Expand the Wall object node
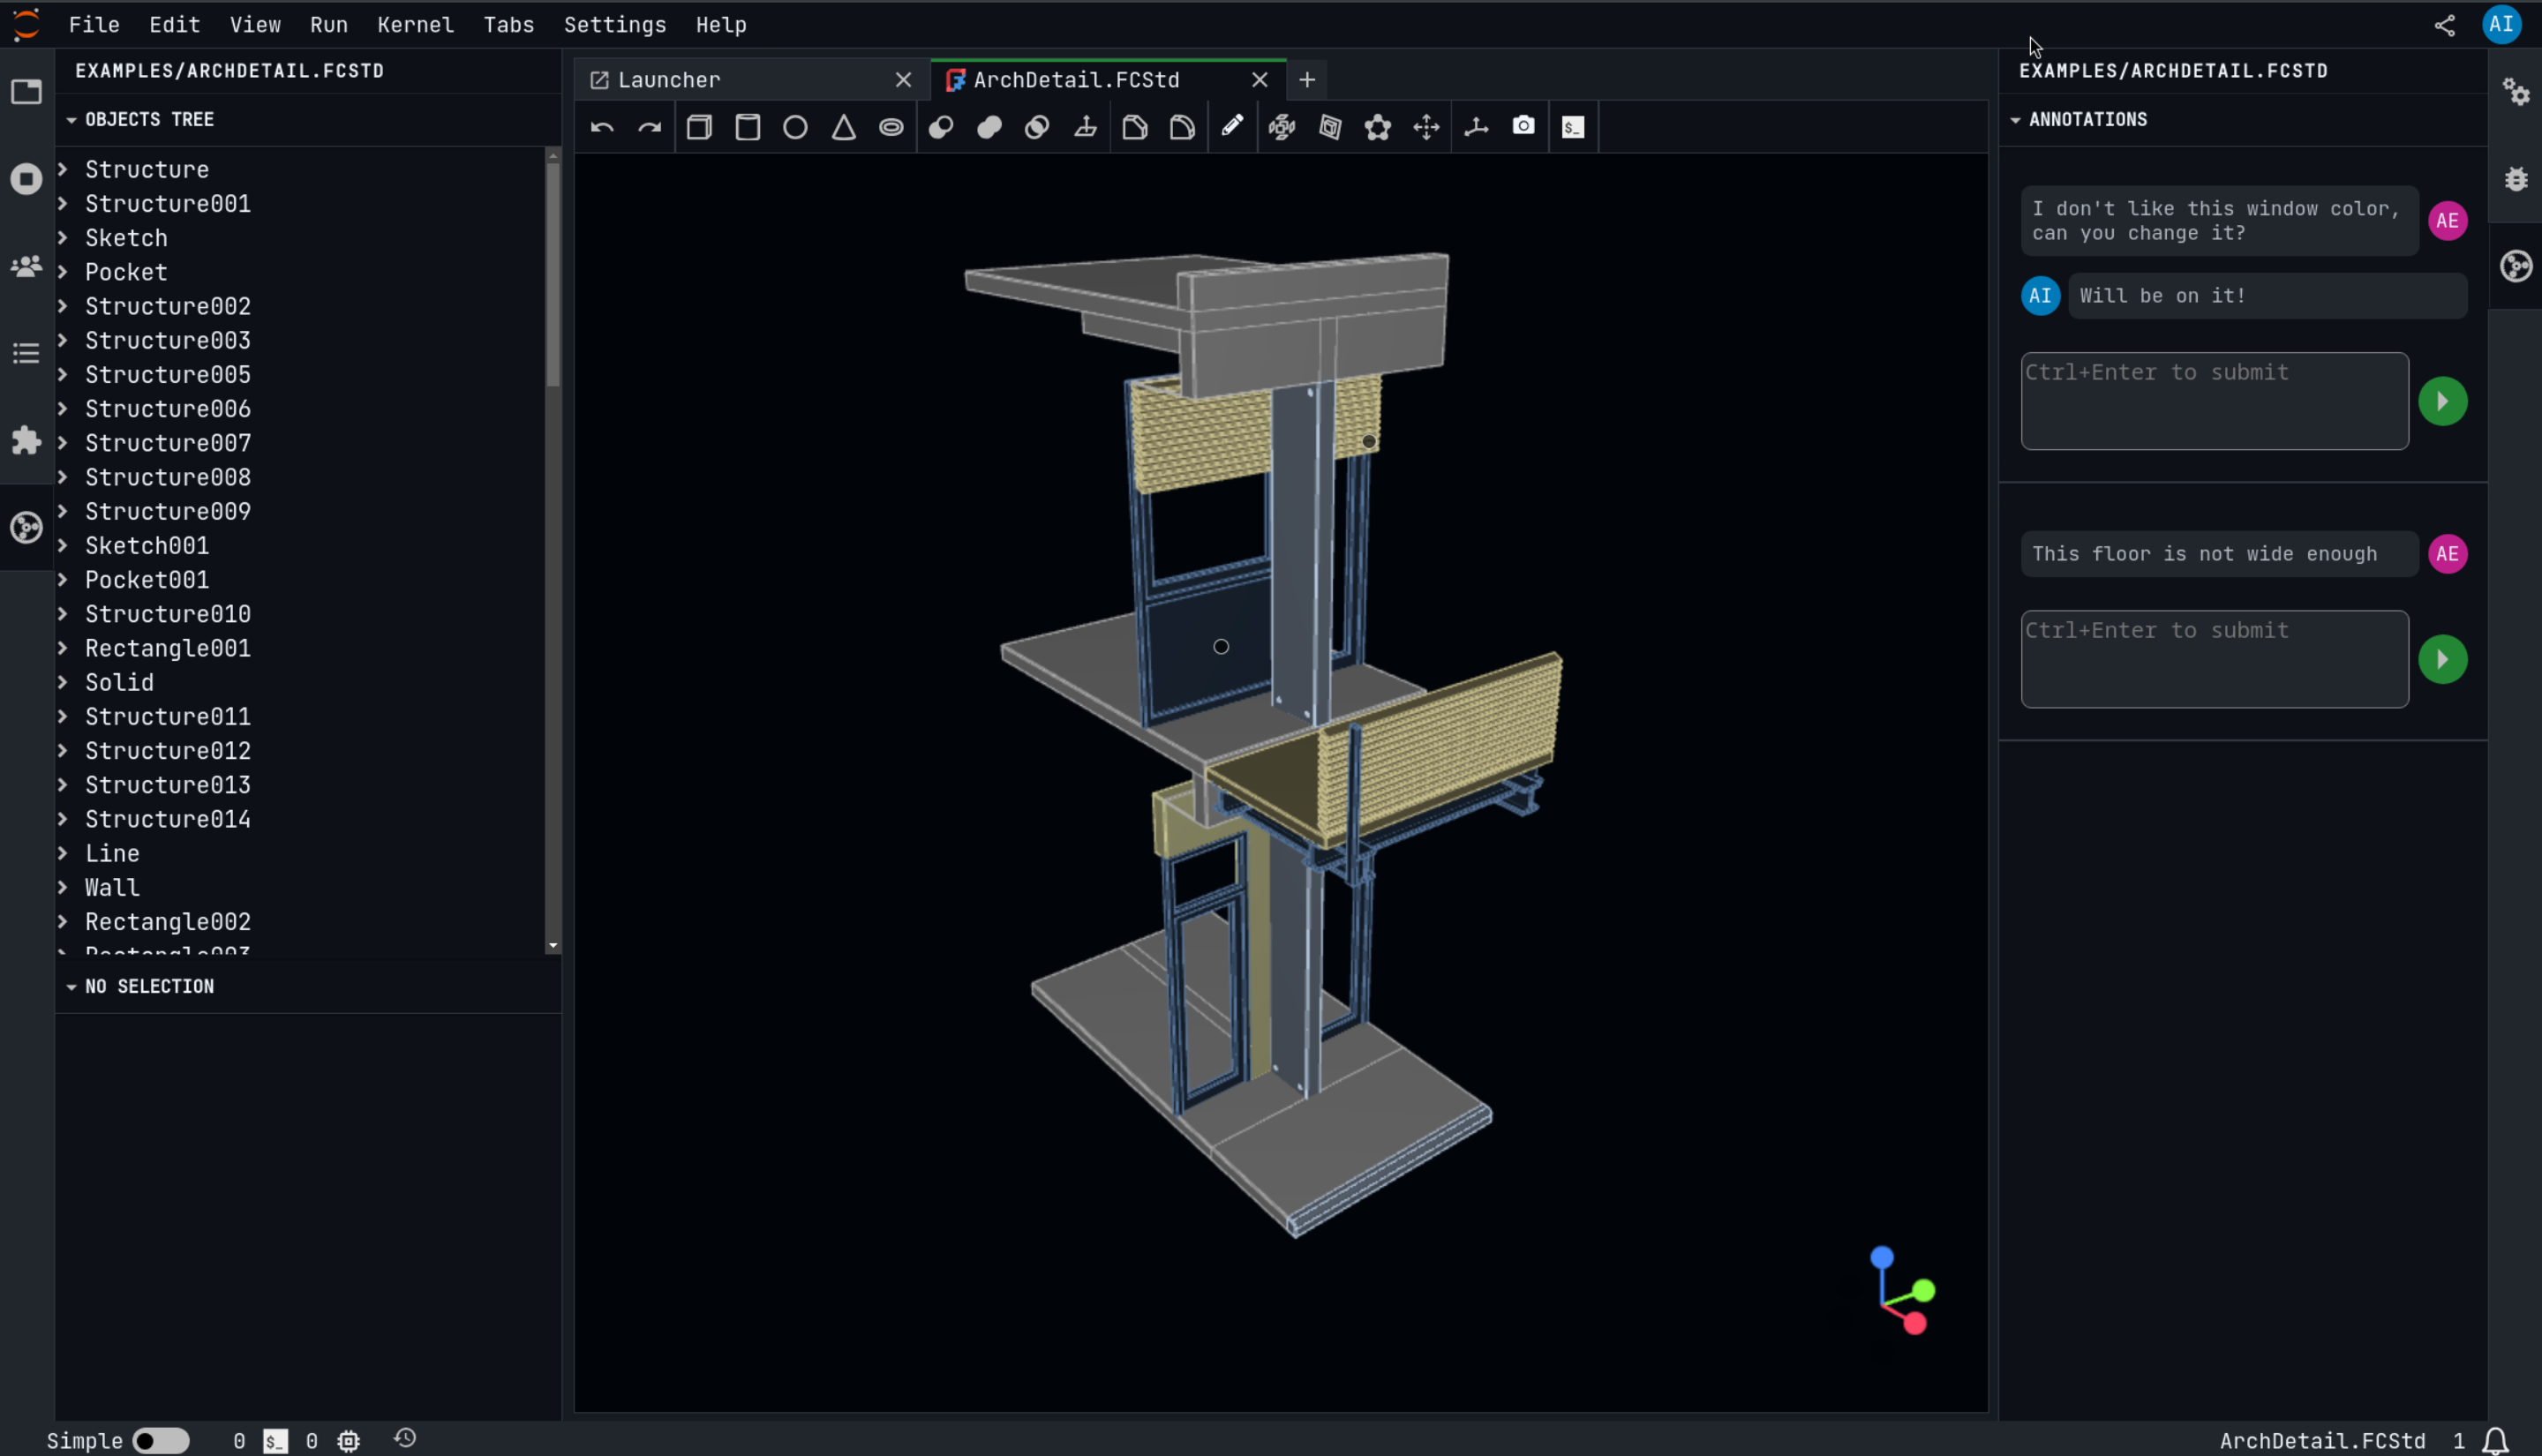This screenshot has height=1456, width=2542. [x=63, y=887]
